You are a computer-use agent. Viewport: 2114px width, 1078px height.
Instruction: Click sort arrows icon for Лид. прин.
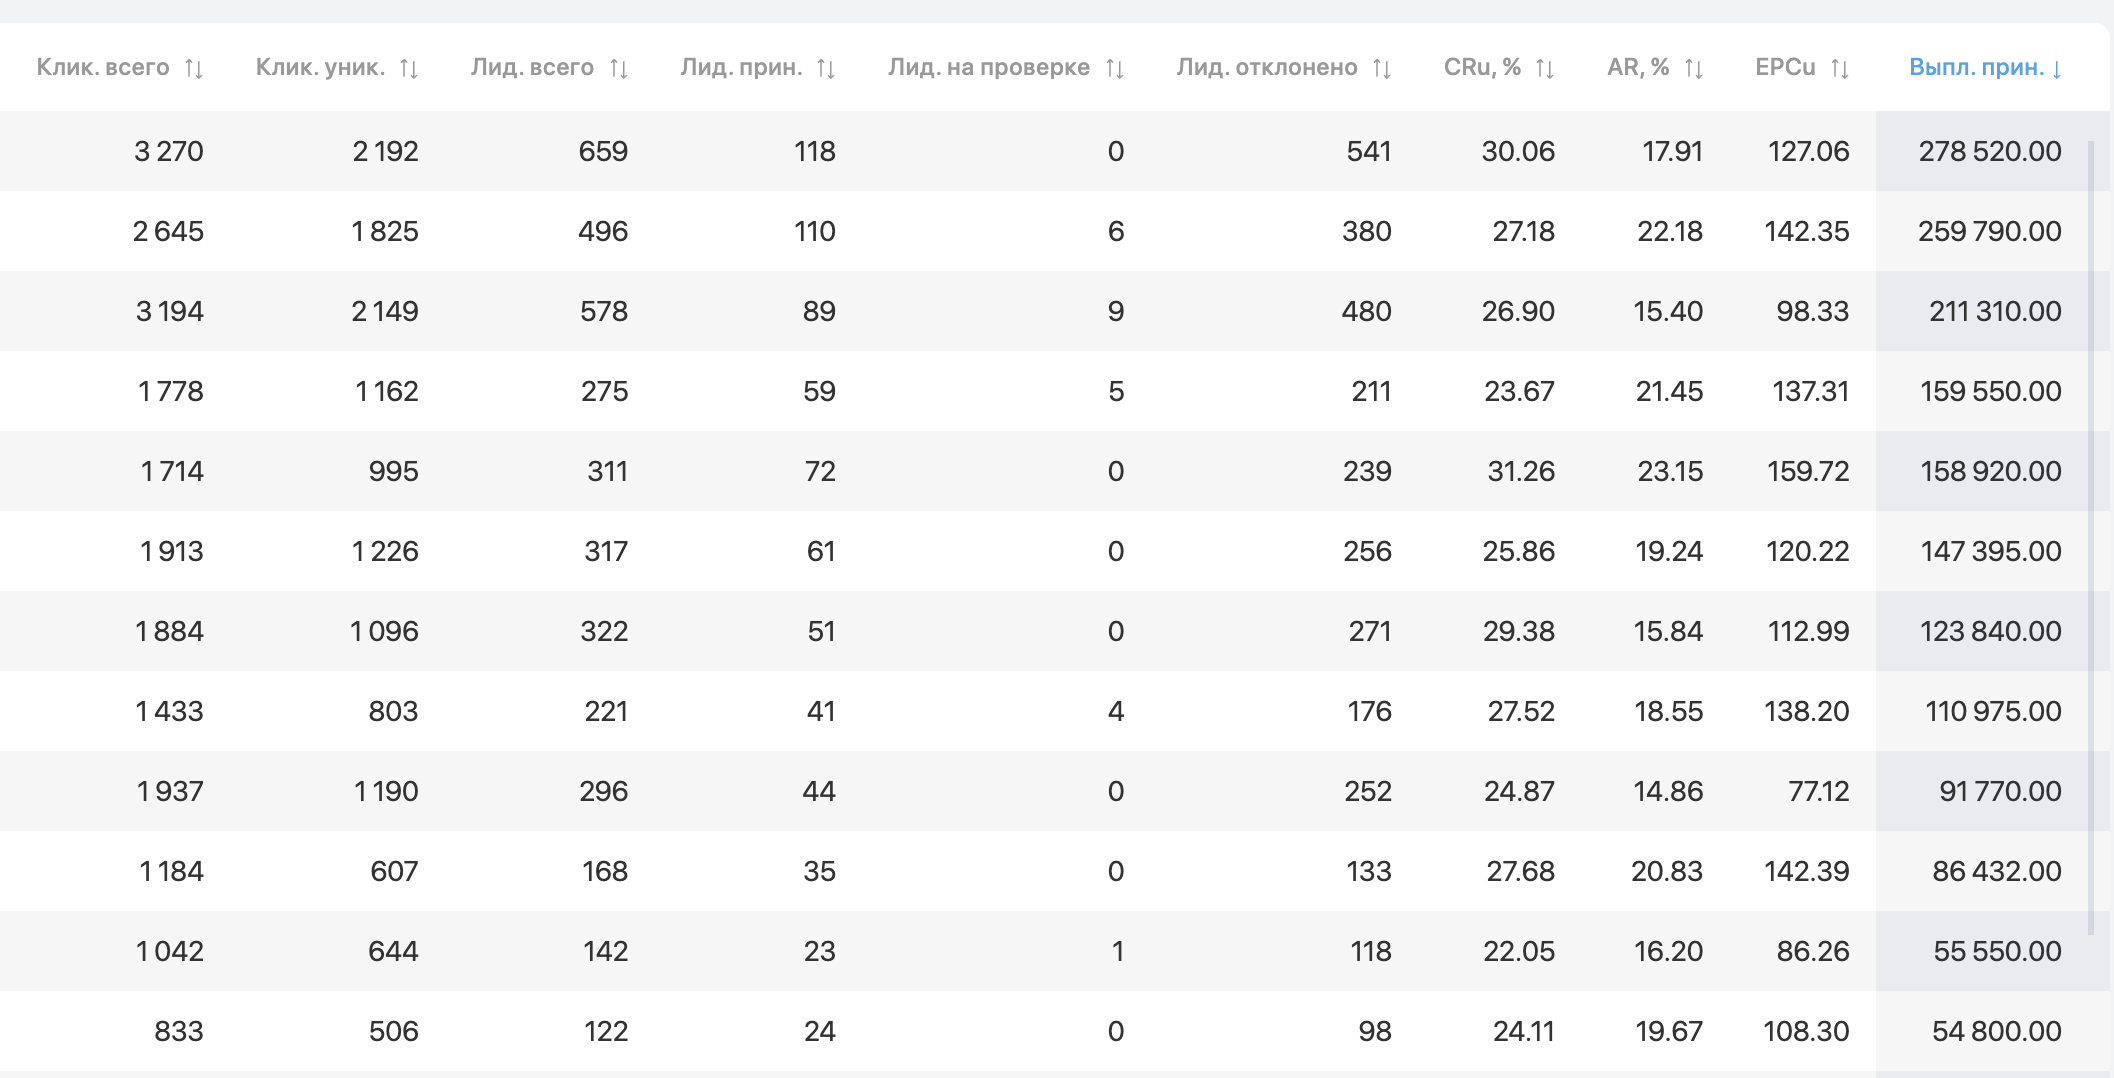click(x=826, y=68)
